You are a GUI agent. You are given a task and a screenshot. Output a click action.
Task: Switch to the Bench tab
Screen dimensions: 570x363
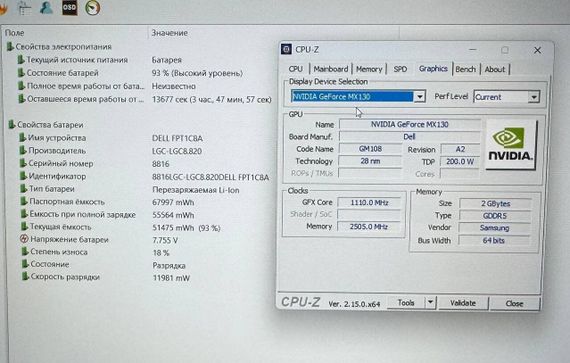[465, 69]
